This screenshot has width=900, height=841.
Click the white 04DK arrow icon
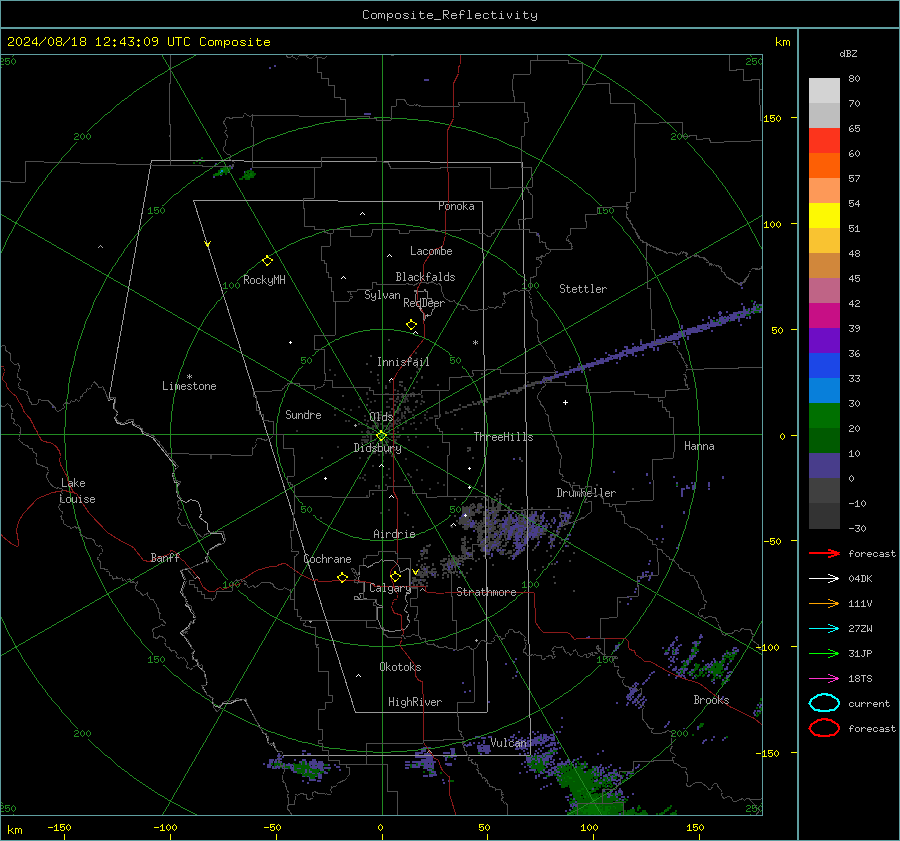824,578
